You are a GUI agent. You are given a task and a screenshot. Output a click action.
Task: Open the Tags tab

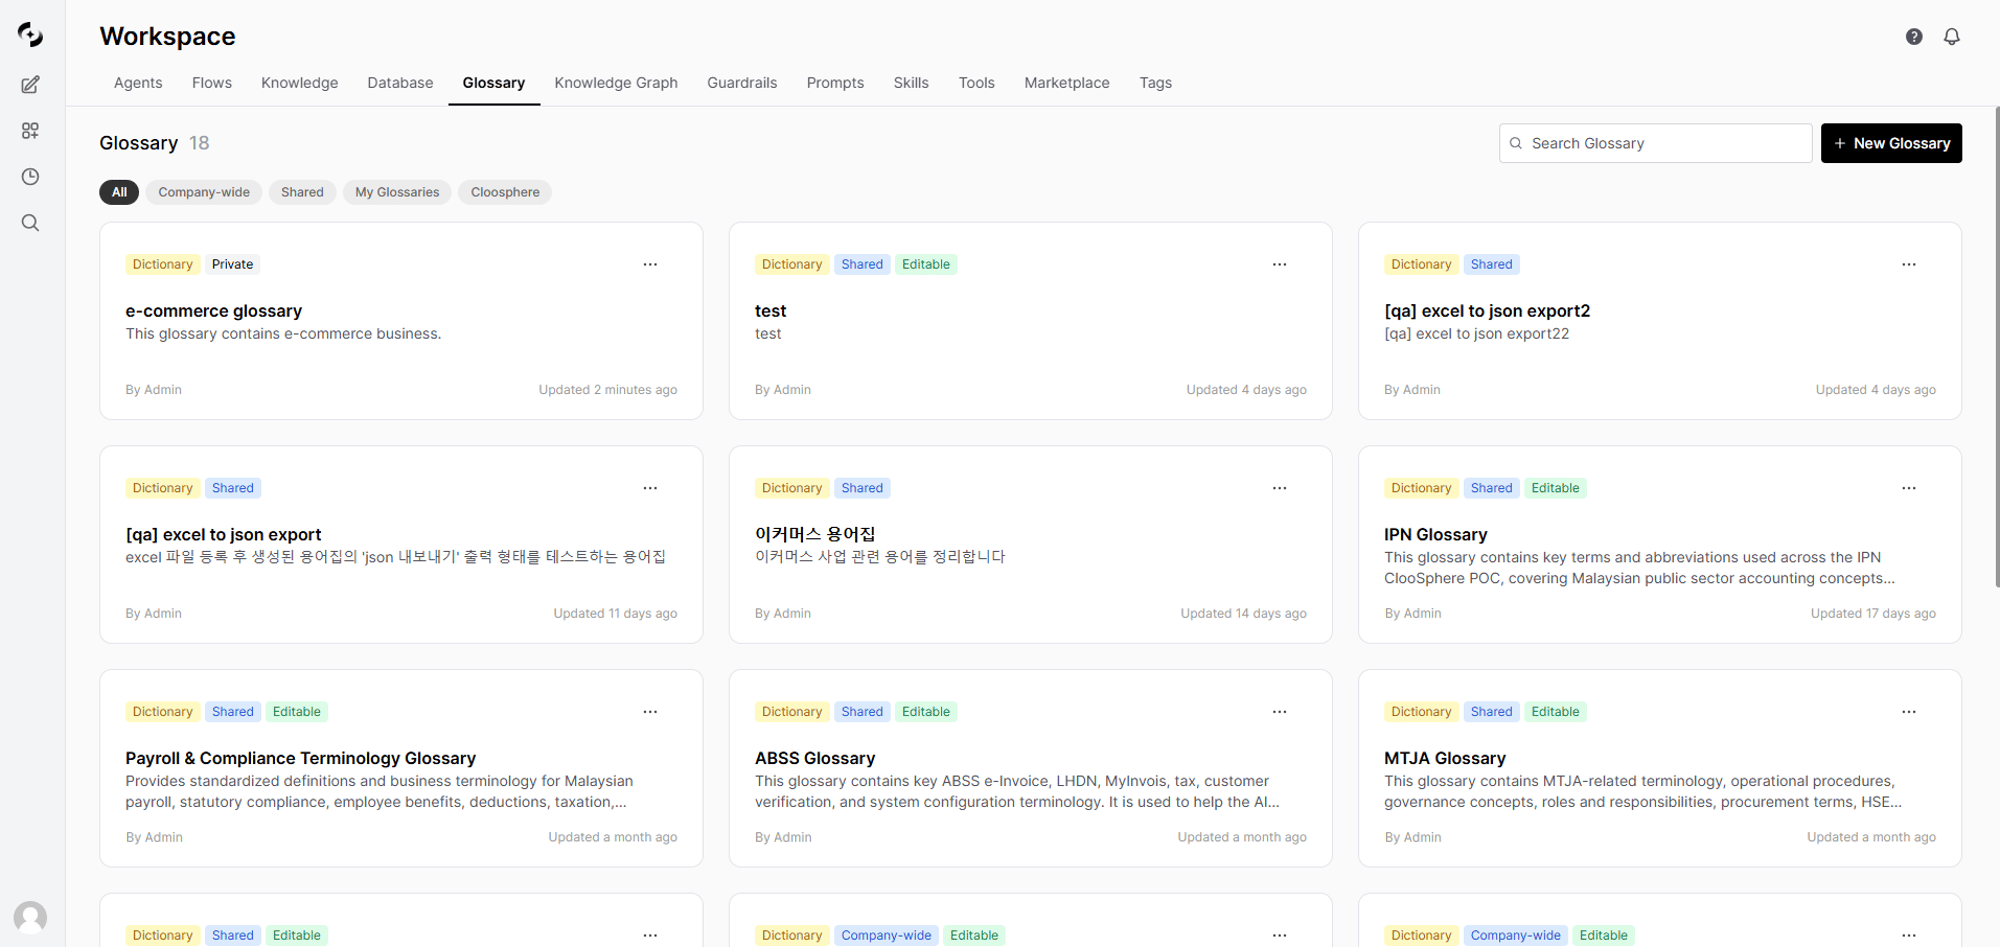coord(1155,83)
